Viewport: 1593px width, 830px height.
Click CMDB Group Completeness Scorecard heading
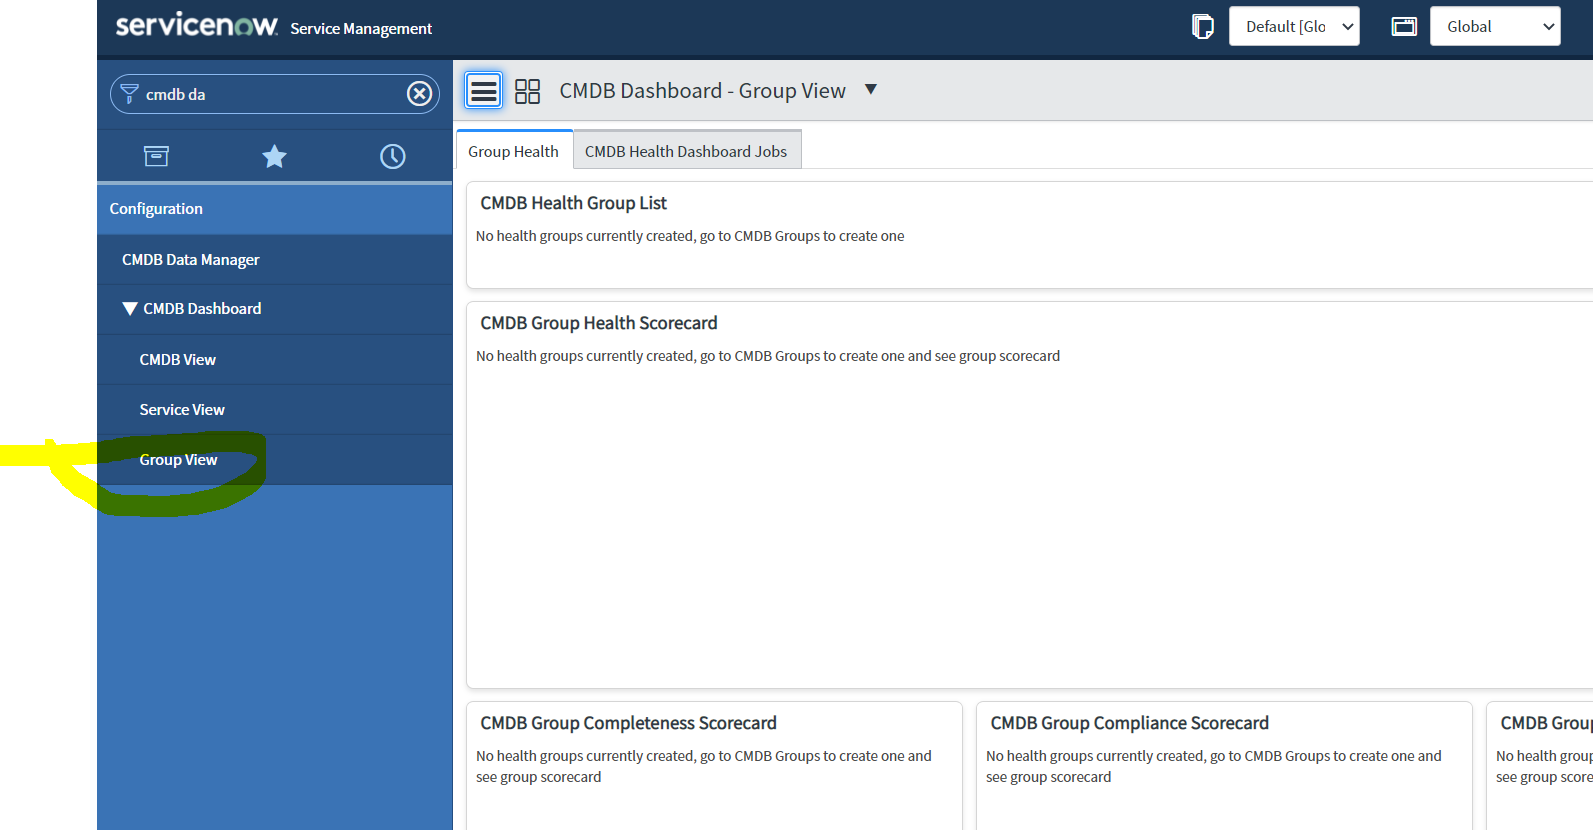[x=628, y=723]
